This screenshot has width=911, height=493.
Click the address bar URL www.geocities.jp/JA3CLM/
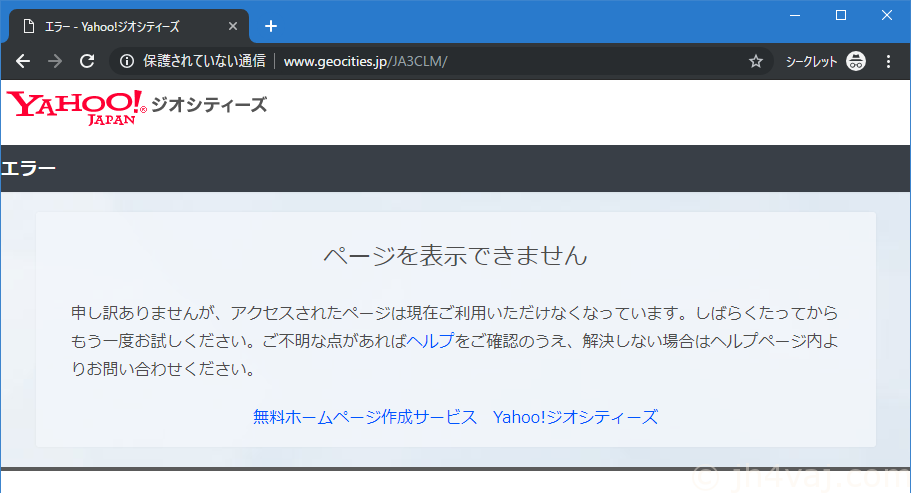(x=365, y=61)
